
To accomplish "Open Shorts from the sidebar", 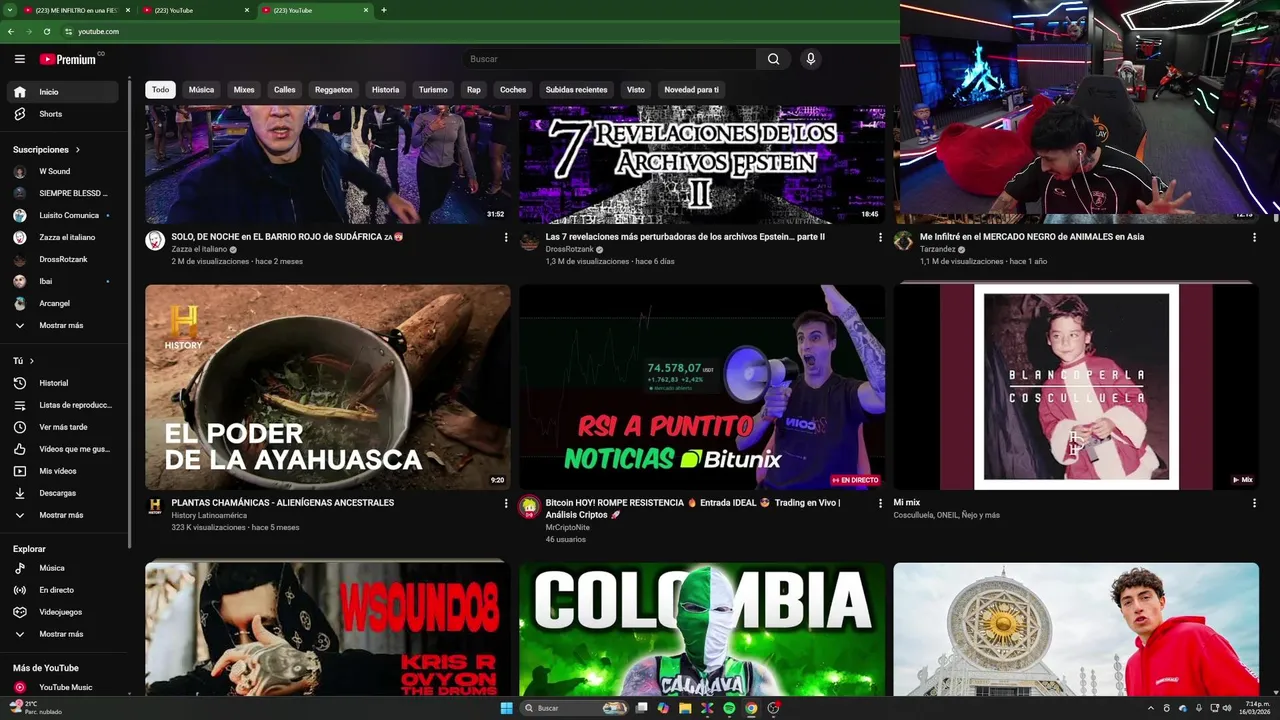I will [62, 114].
